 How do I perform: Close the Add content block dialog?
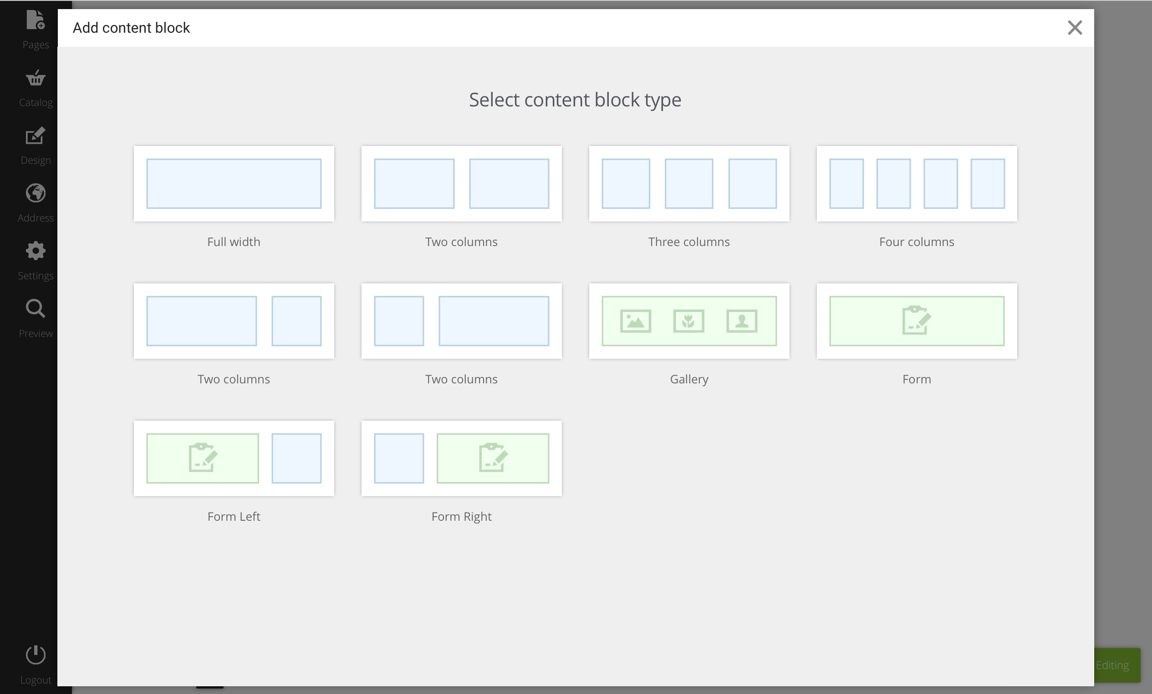1074,28
